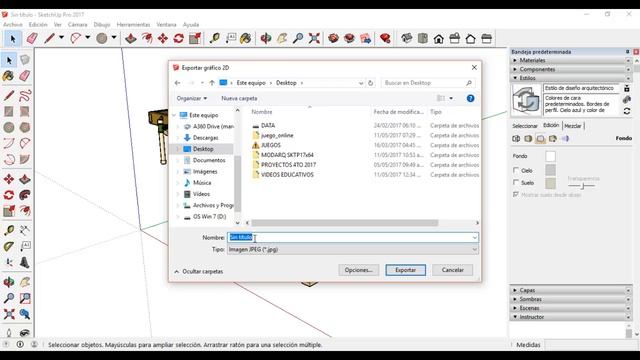Click the Cancelar button
The height and width of the screenshot is (360, 640).
tap(452, 270)
